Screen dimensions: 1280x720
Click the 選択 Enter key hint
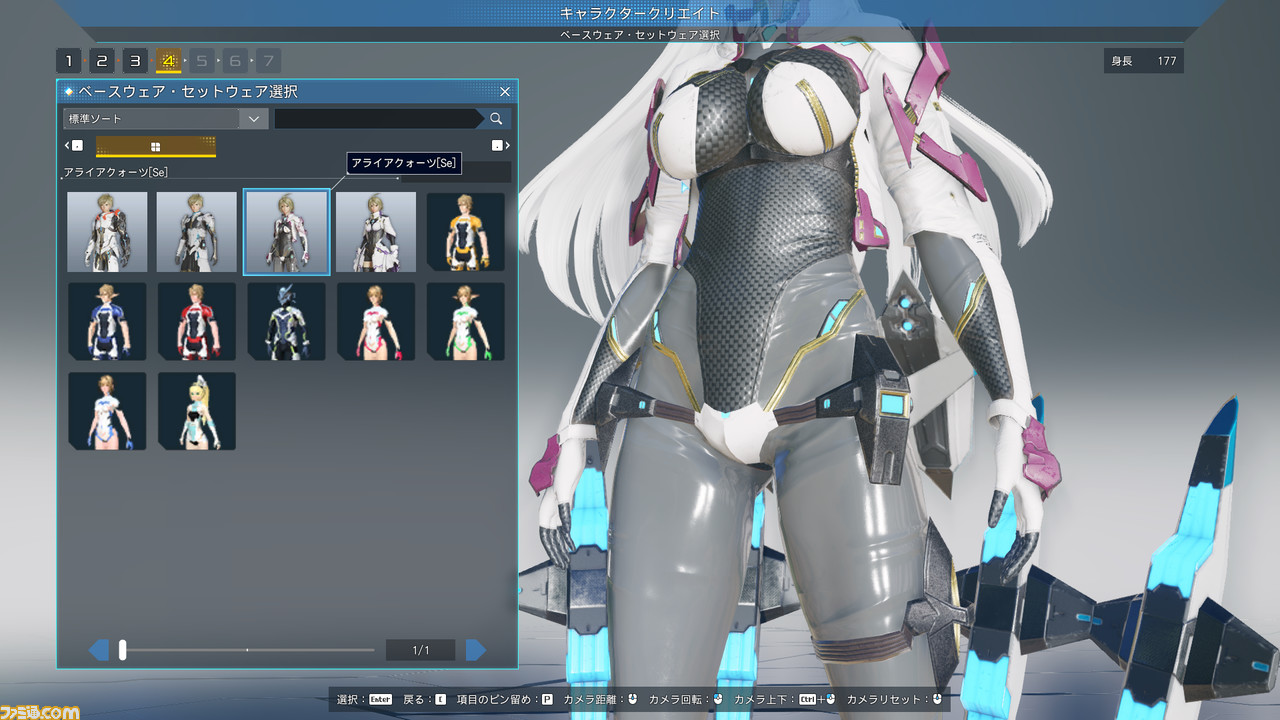[363, 699]
